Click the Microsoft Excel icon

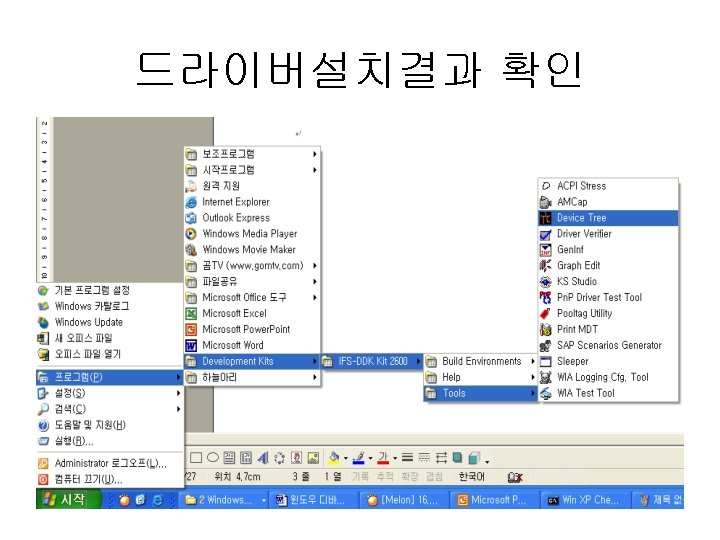191,314
